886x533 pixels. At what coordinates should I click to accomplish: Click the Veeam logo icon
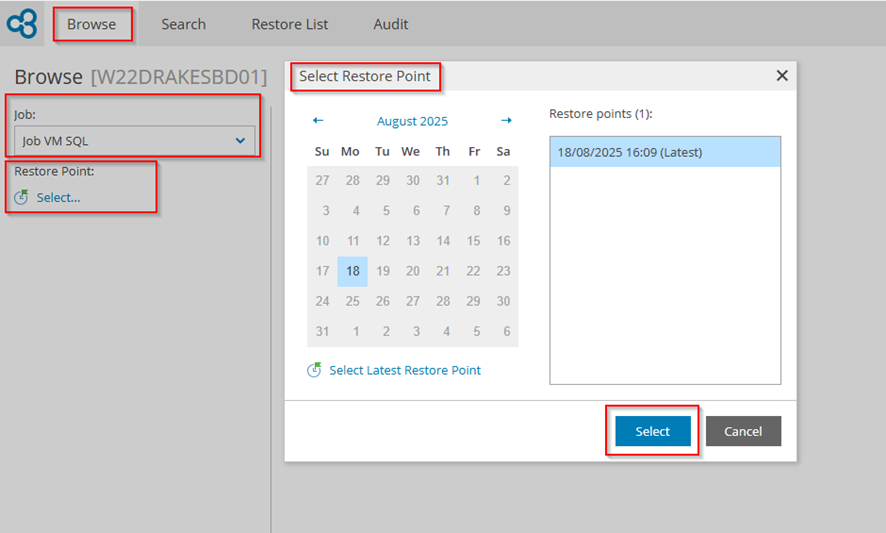[21, 22]
